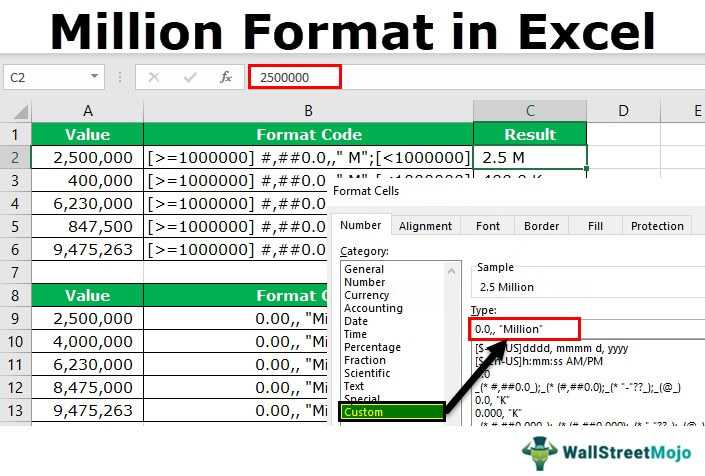Switch to the Alignment tab
This screenshot has width=705, height=476.
pyautogui.click(x=425, y=226)
